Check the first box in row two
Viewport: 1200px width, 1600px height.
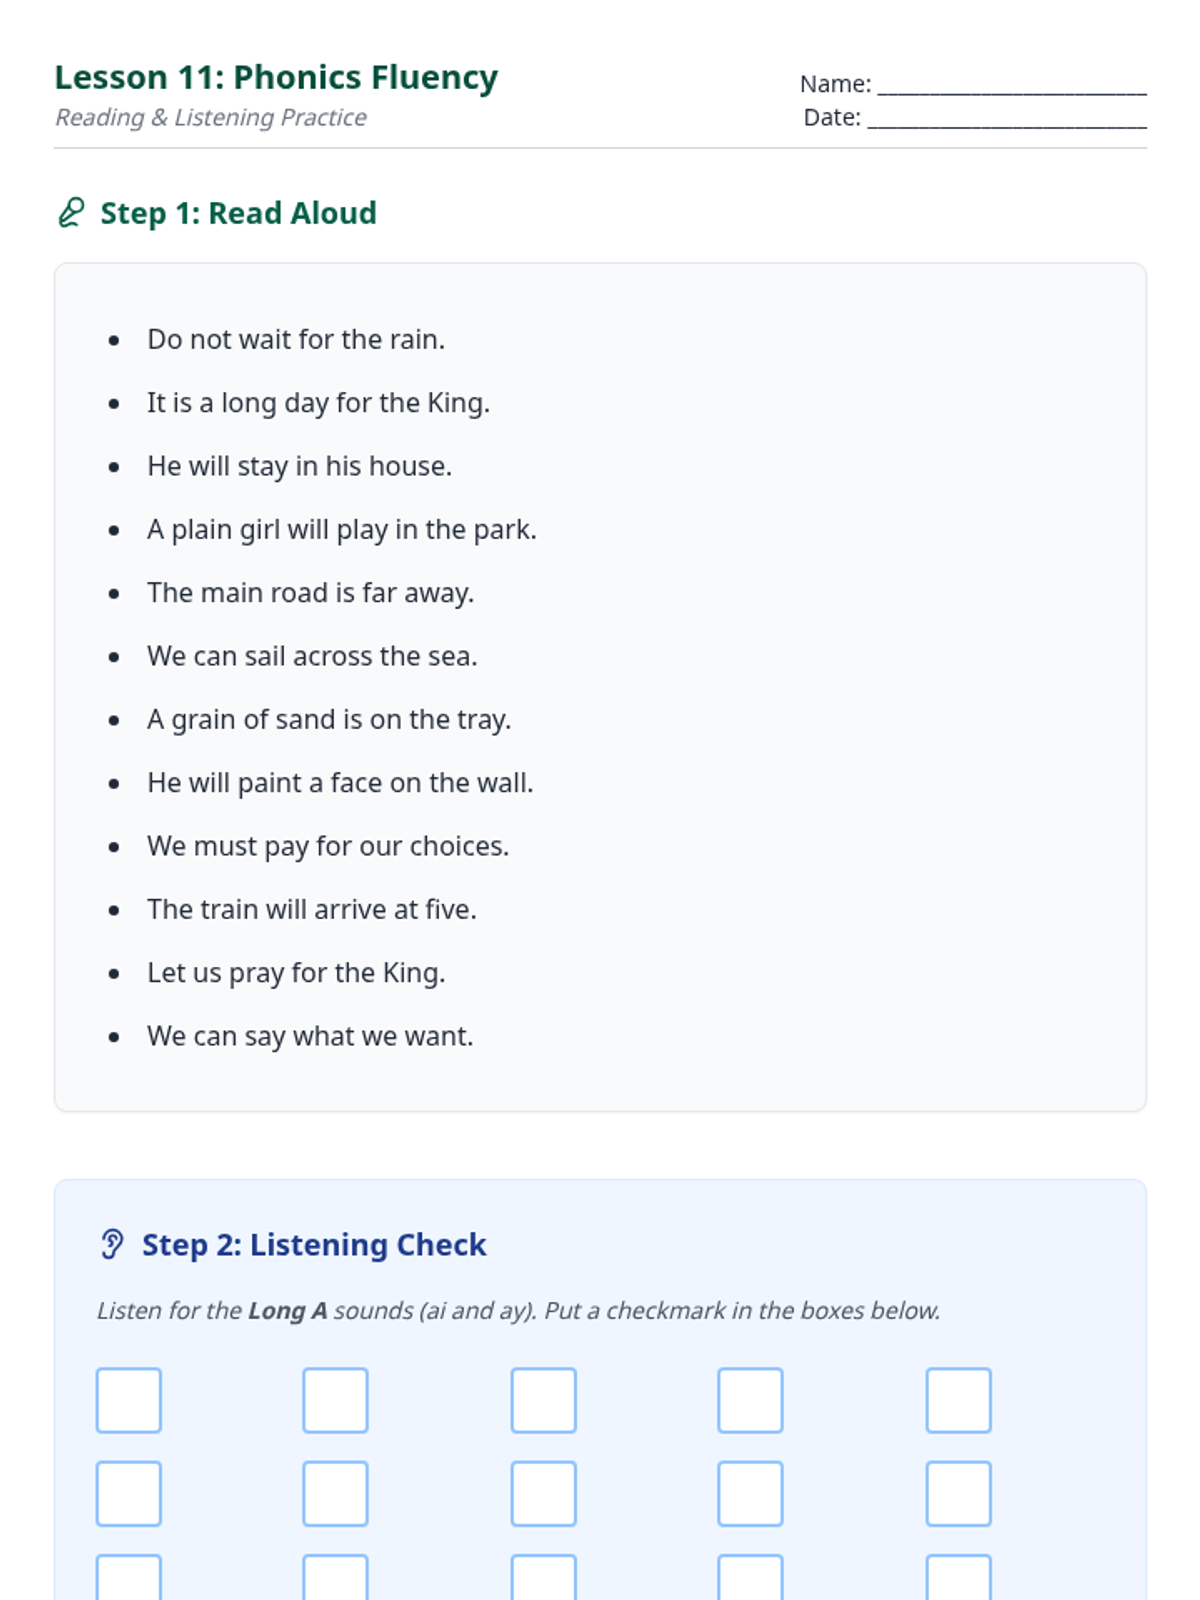pos(129,1493)
